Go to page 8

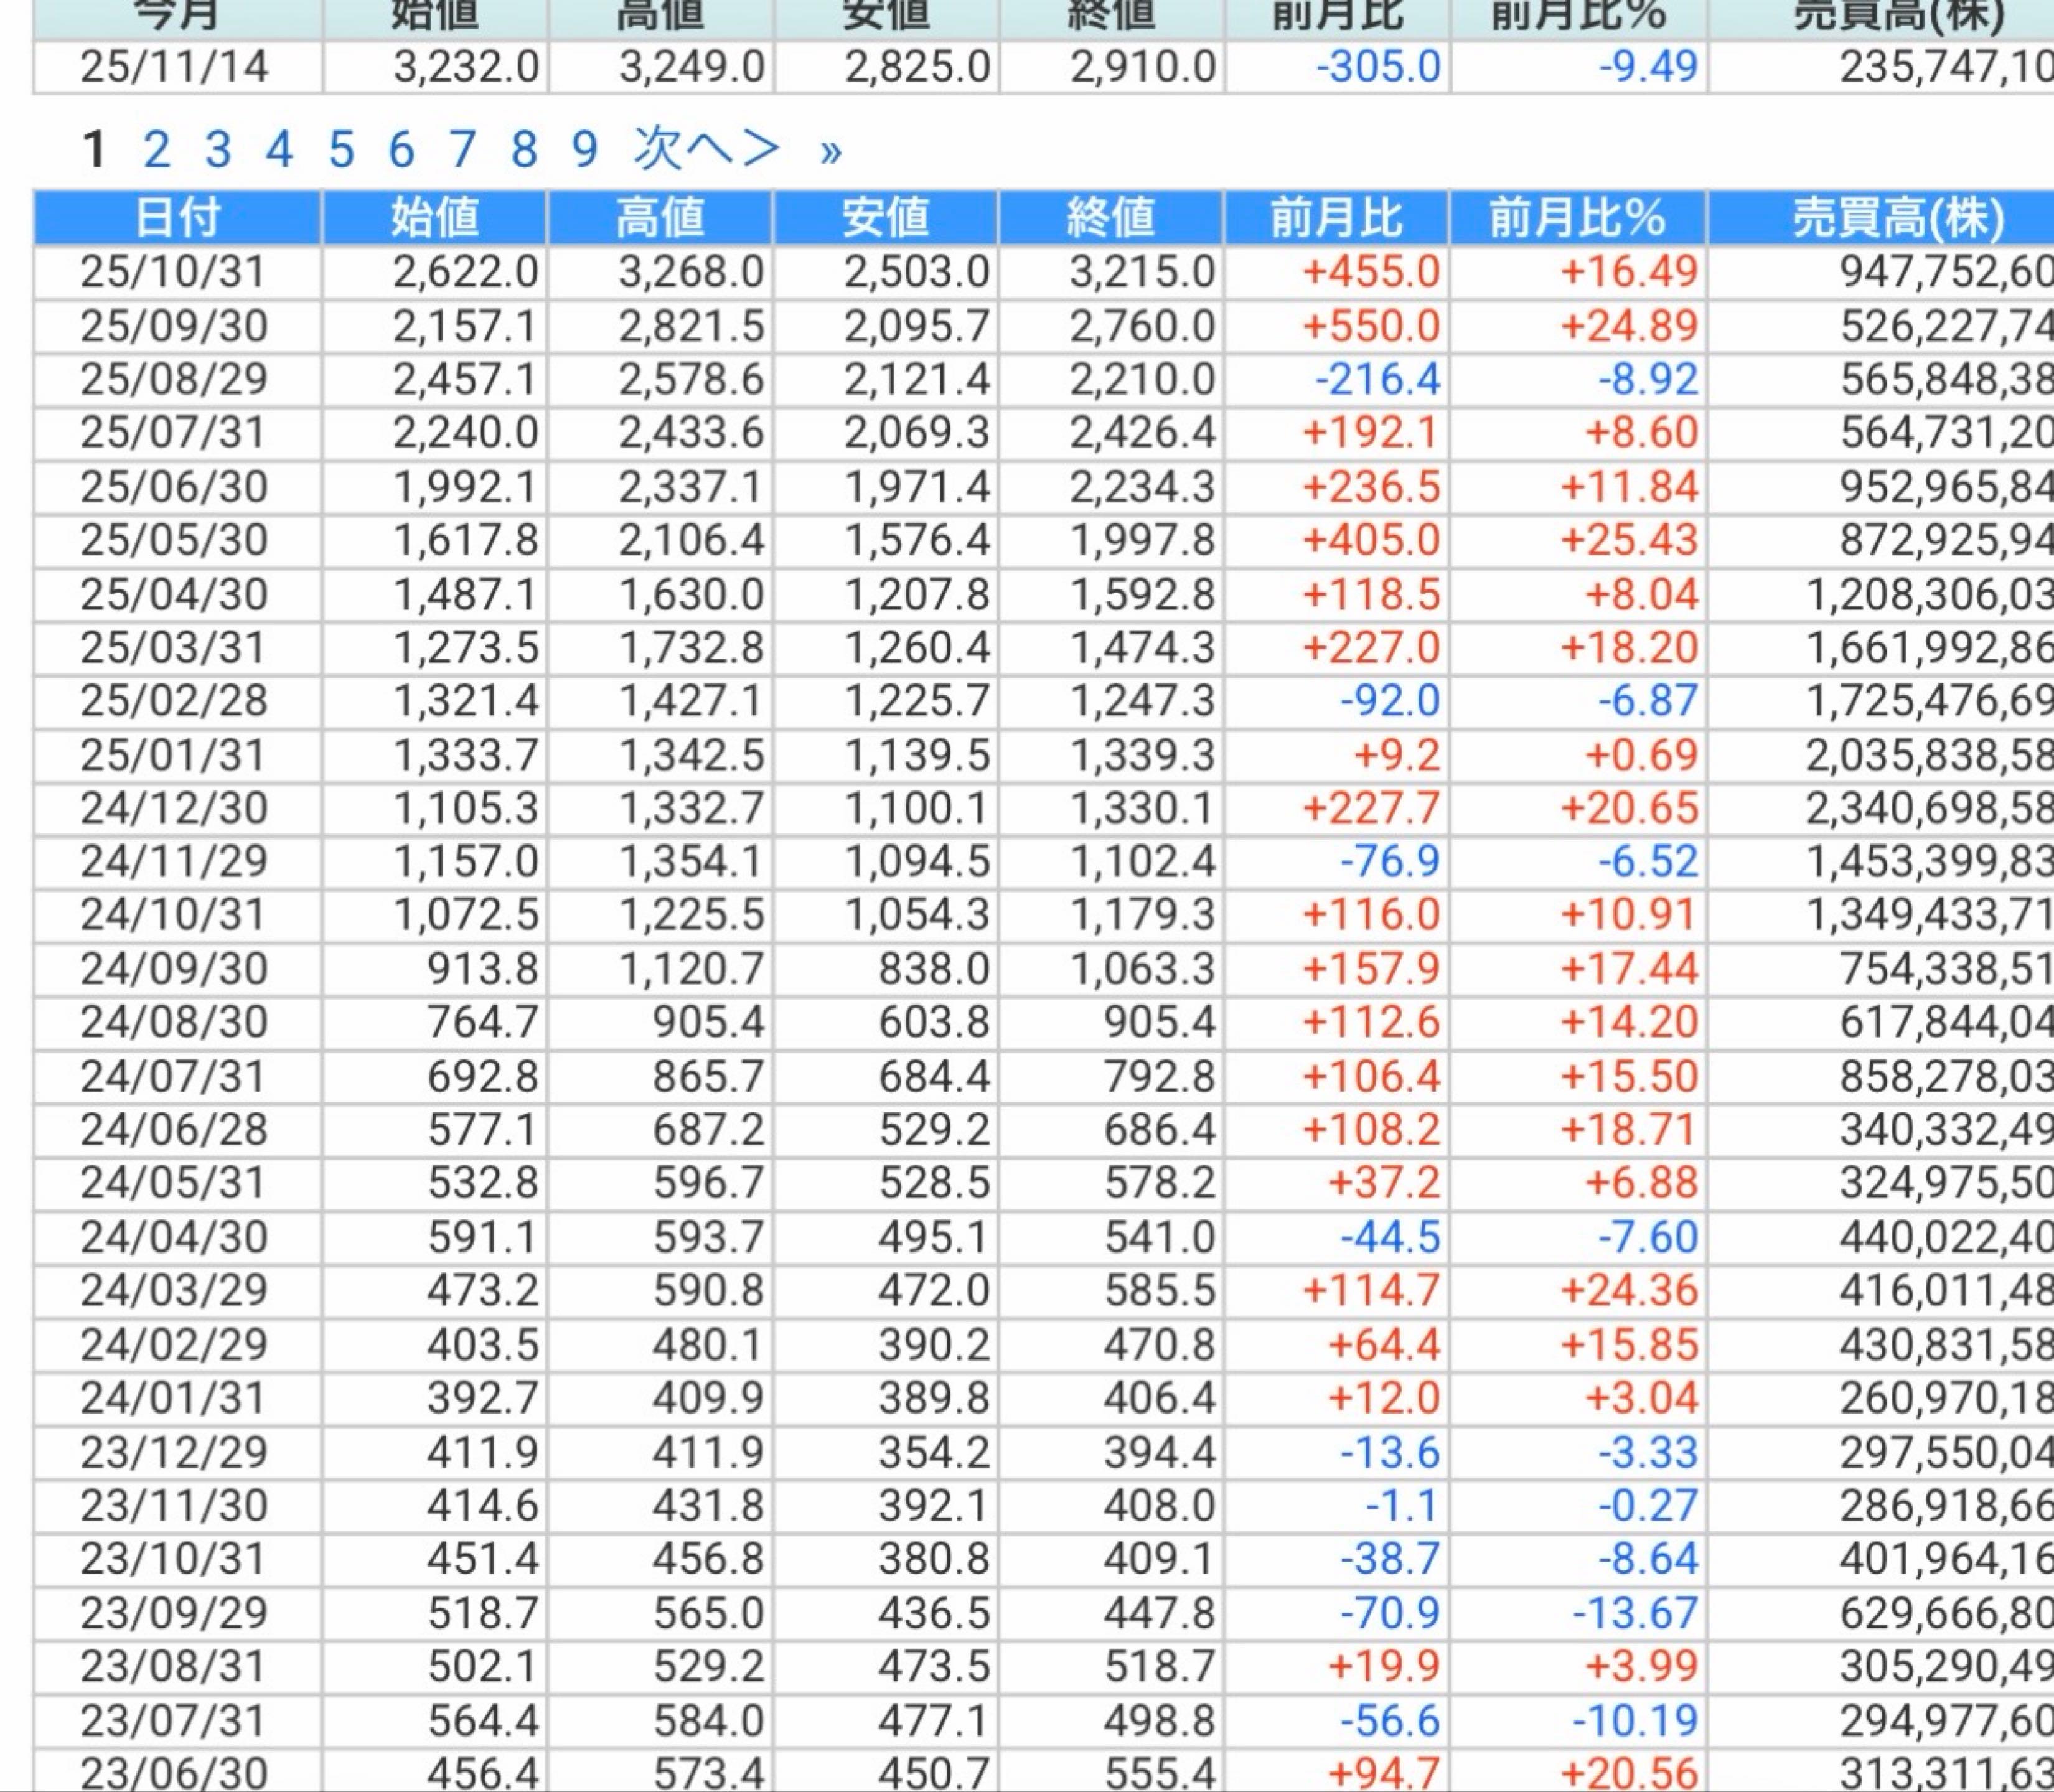click(x=524, y=150)
